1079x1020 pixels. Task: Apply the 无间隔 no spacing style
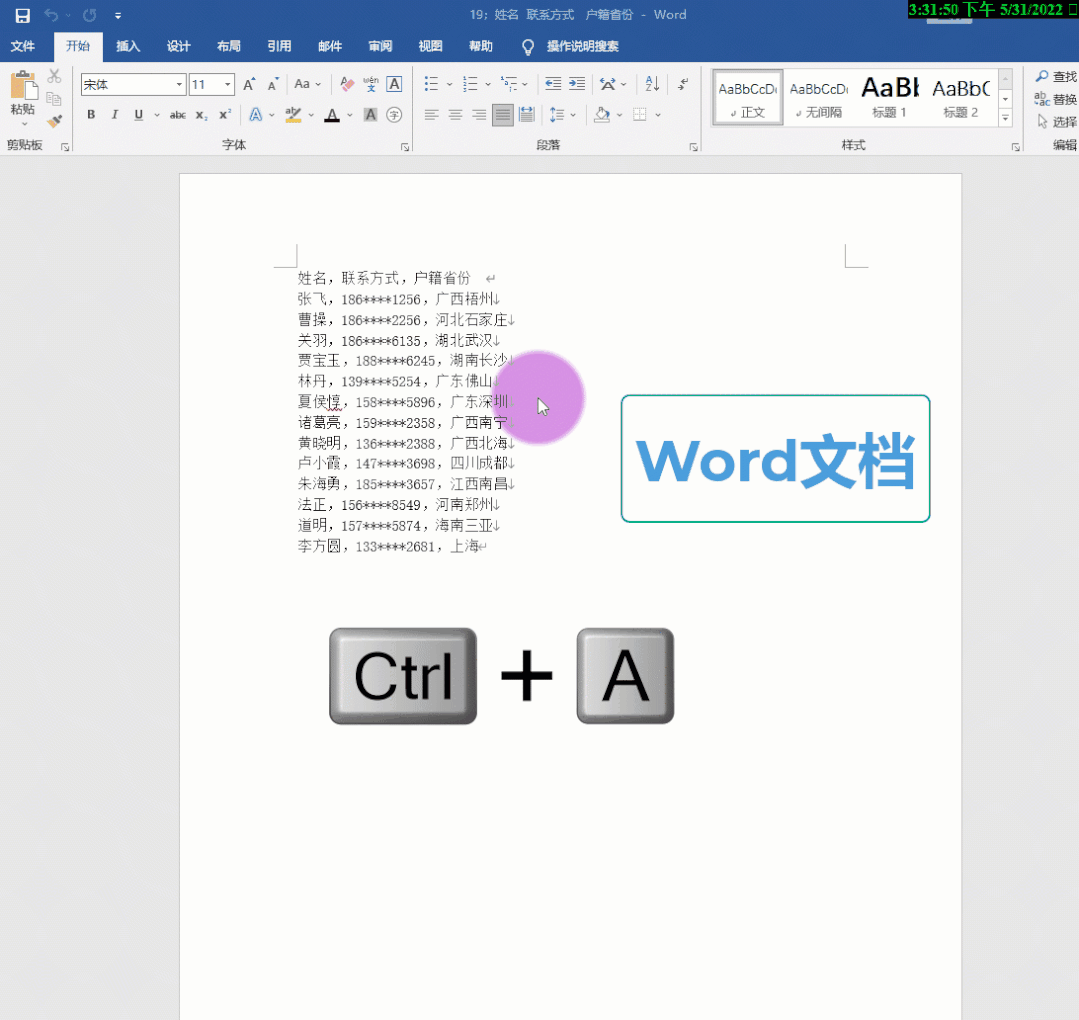(x=819, y=98)
